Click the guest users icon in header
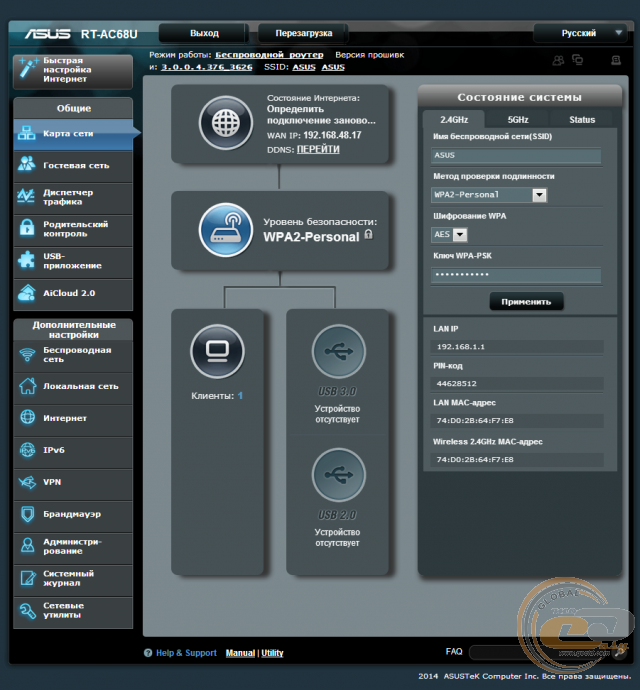The width and height of the screenshot is (640, 690). (558, 60)
